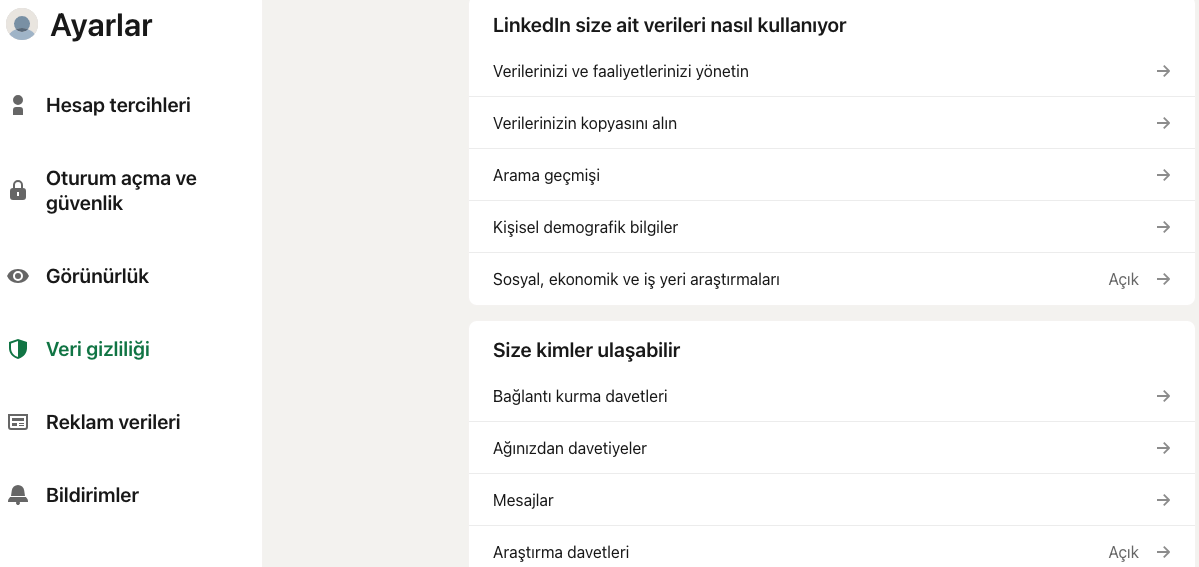Click the Reklam verileri label

click(x=113, y=422)
